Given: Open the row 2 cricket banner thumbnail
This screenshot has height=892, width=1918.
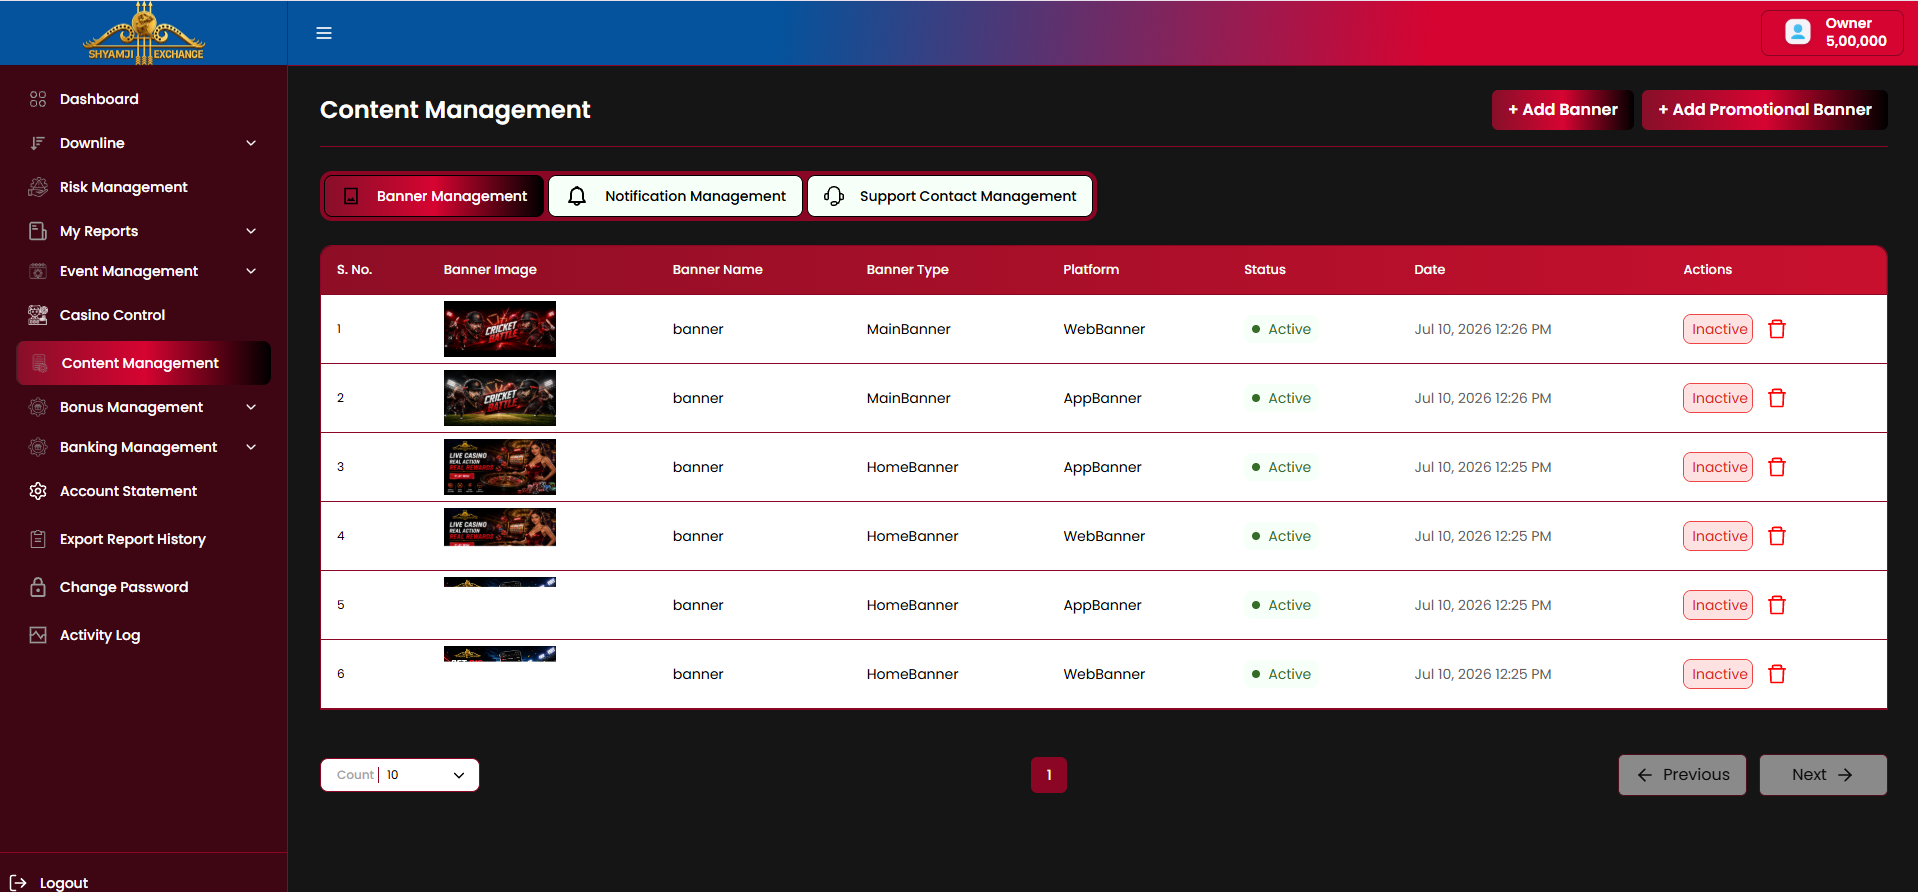Looking at the screenshot, I should pos(500,398).
